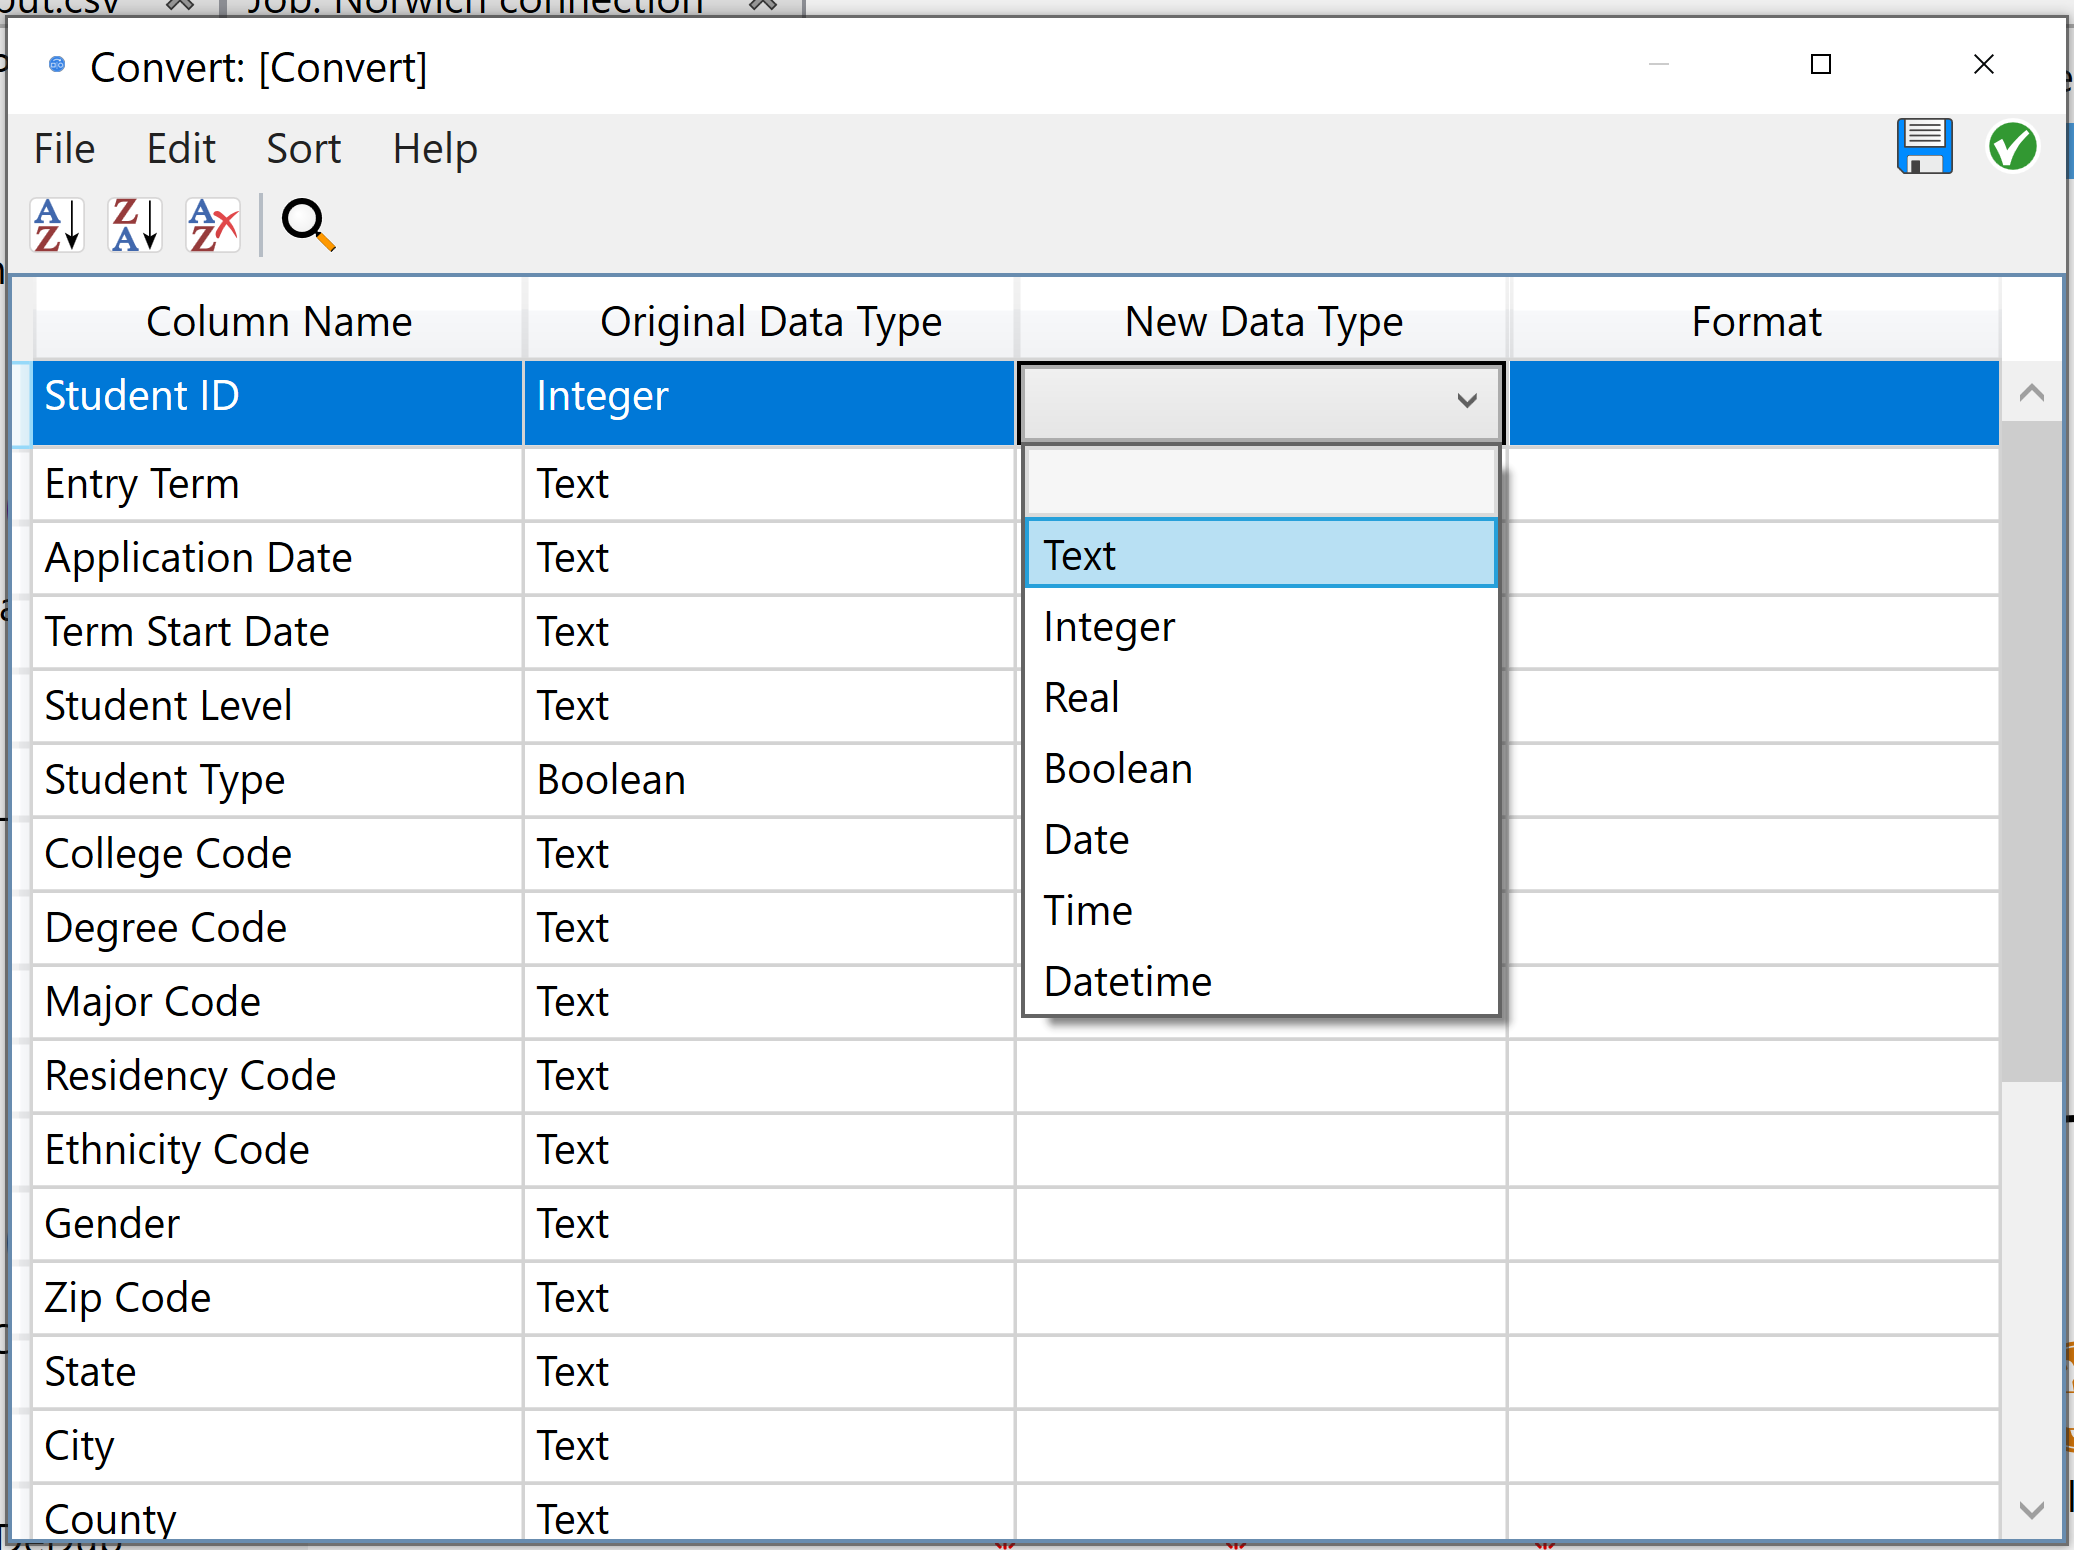The height and width of the screenshot is (1550, 2074).
Task: Click the New Data Type header
Action: coord(1263,321)
